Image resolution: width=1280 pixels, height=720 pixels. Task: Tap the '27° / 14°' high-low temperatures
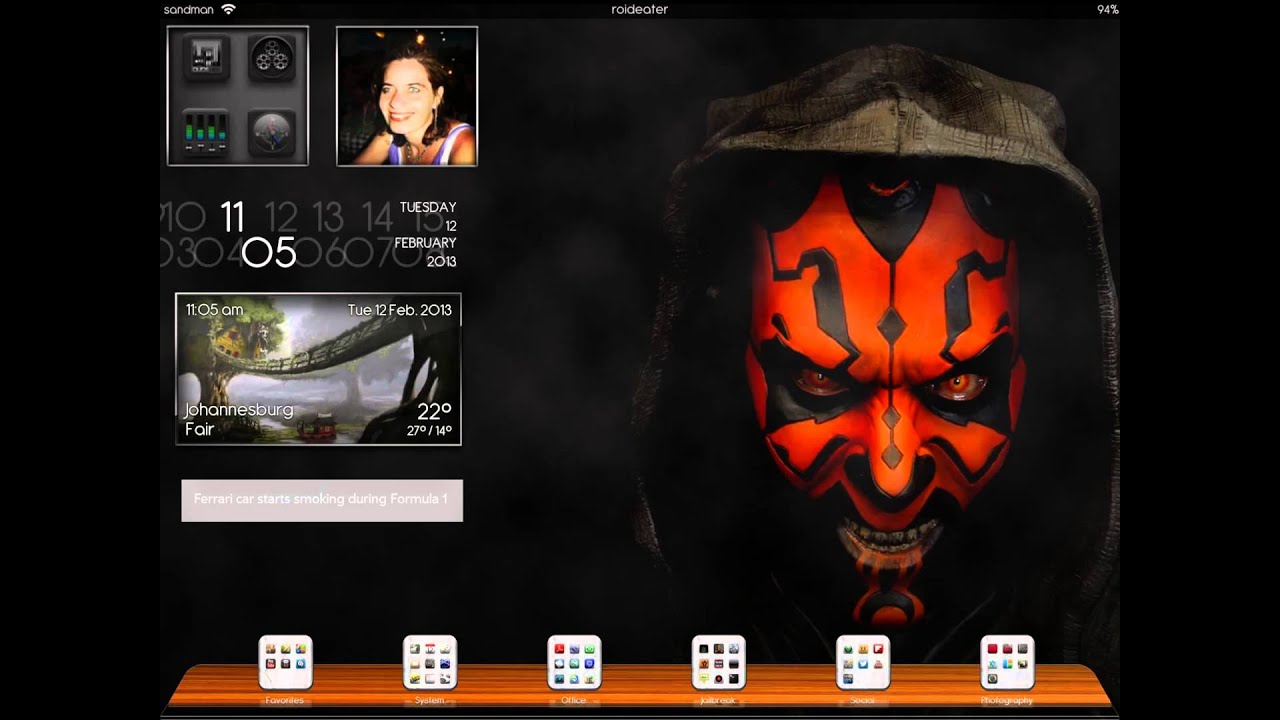[429, 431]
